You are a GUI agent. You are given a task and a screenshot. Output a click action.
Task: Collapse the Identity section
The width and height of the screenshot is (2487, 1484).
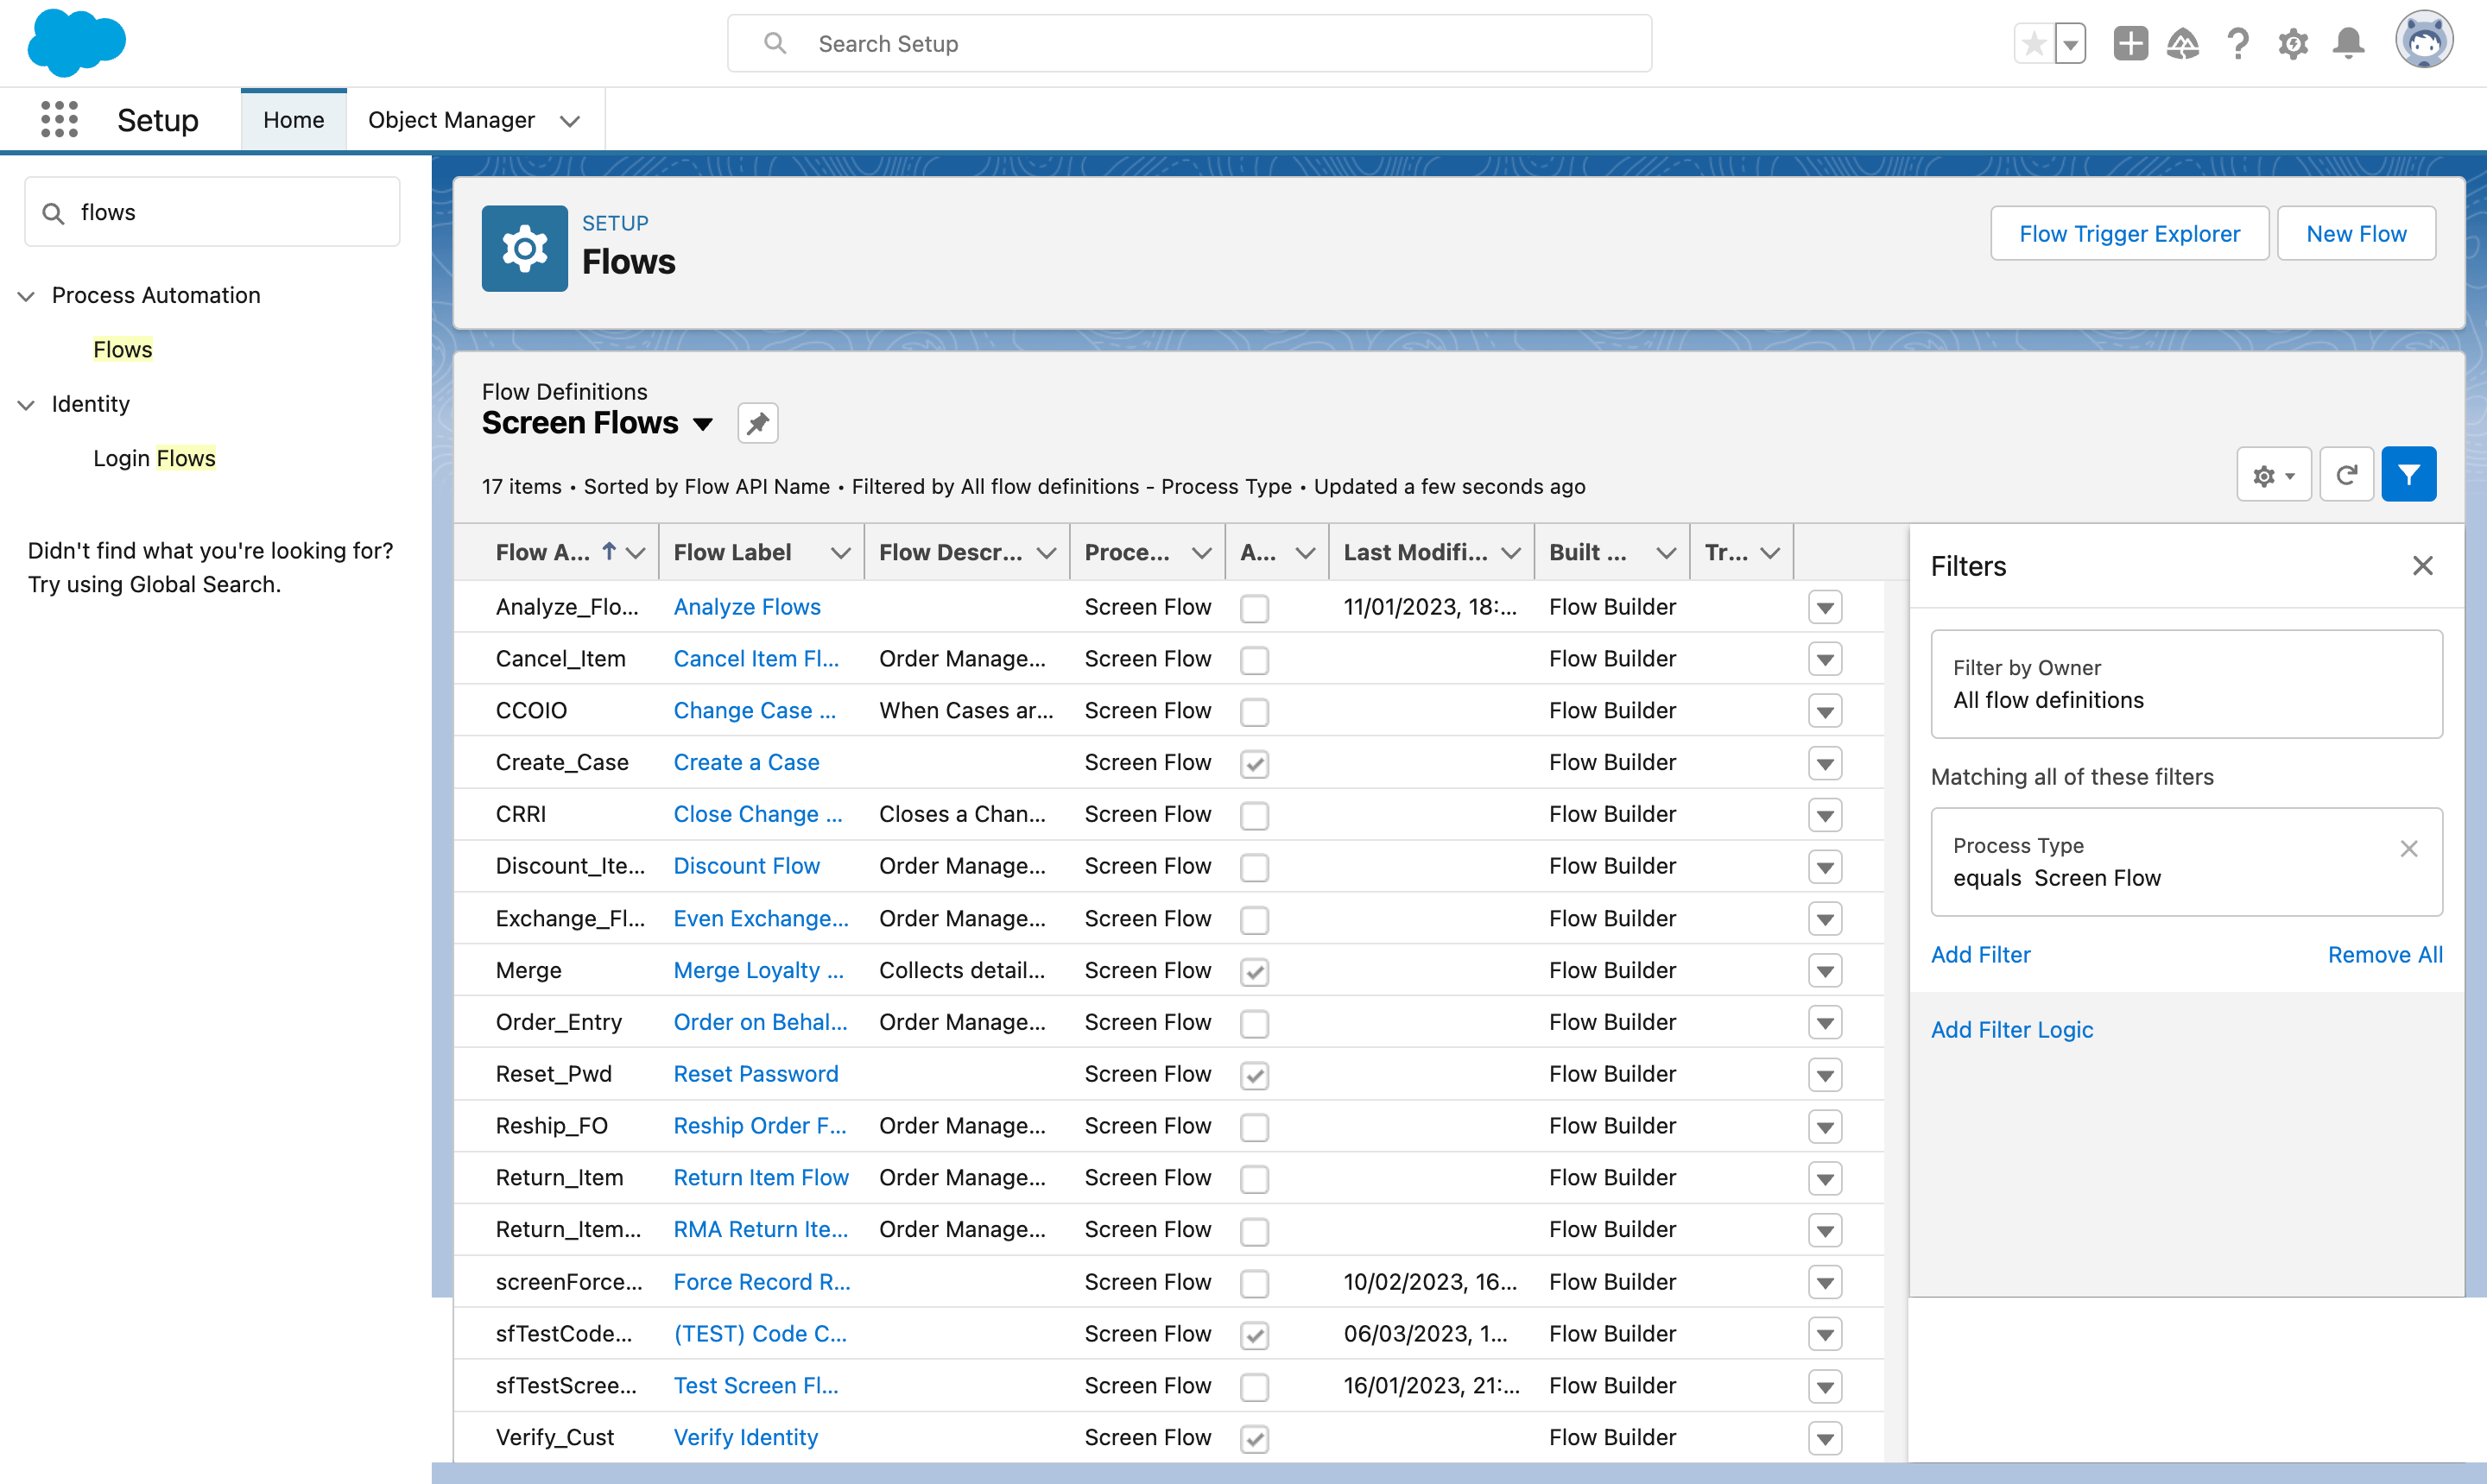coord(27,405)
